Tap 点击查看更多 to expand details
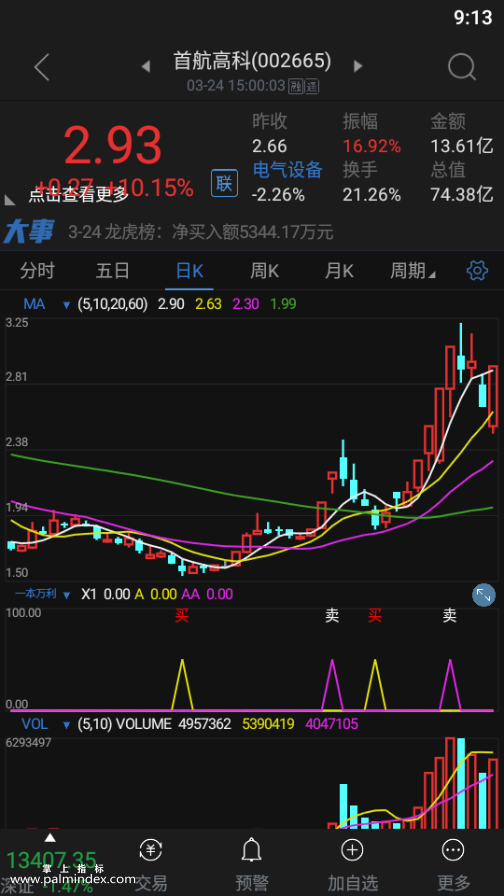504x896 pixels. [x=79, y=195]
